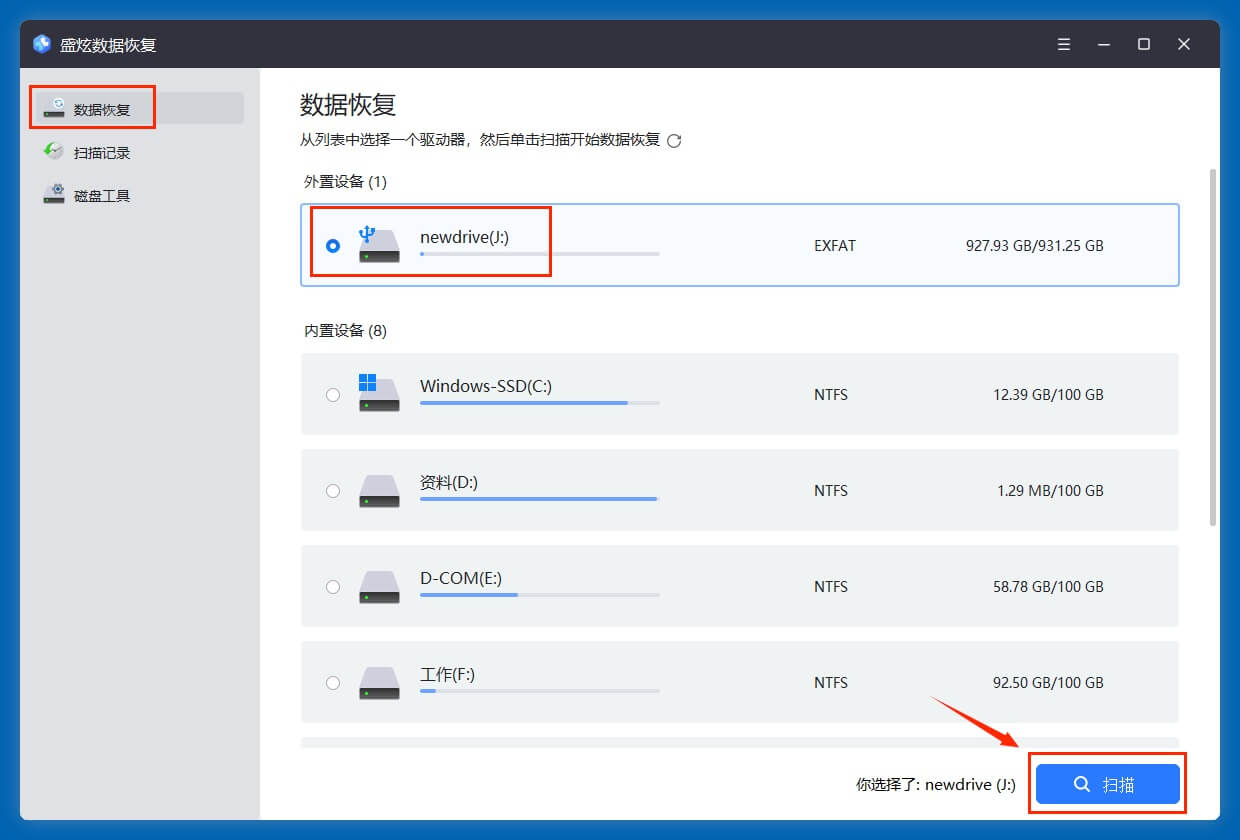This screenshot has width=1240, height=840.
Task: Click the USB drive icon of newdrive(J:)
Action: coord(378,243)
